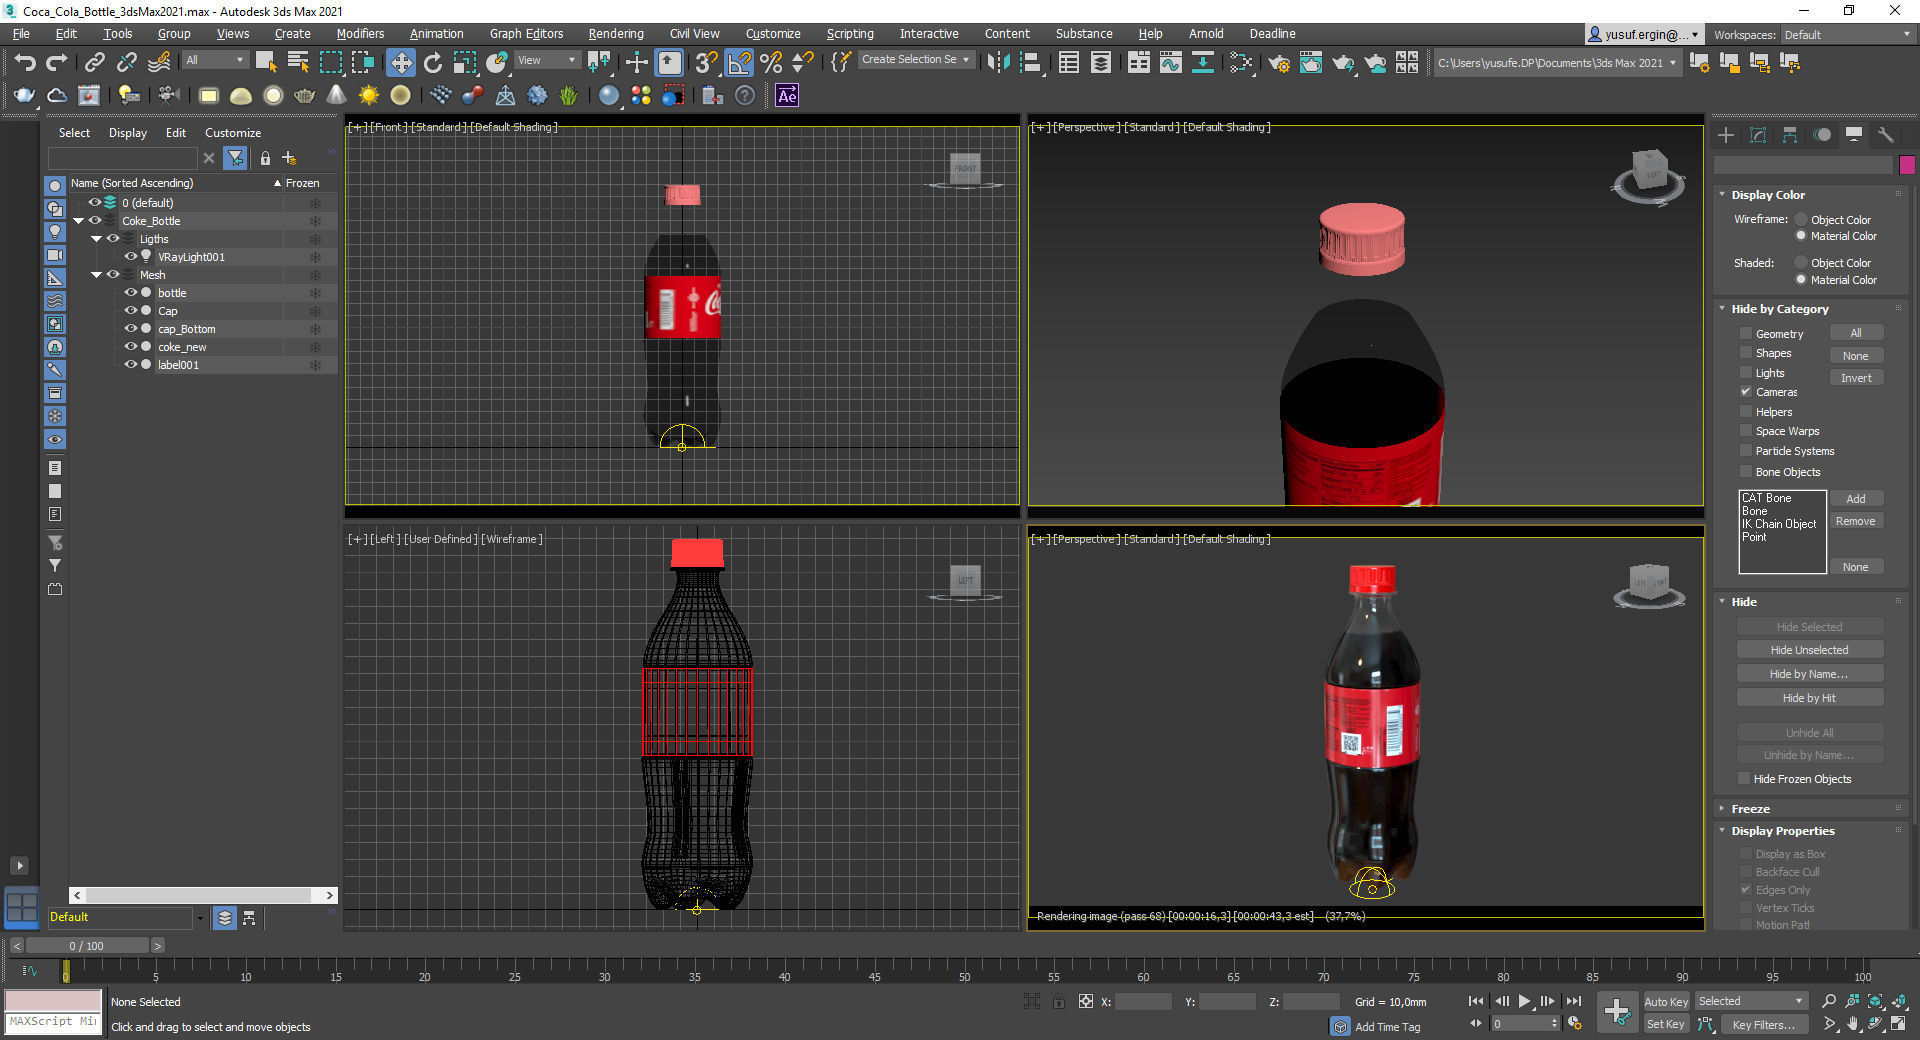The height and width of the screenshot is (1040, 1920).
Task: Click the Play Animation button
Action: pyautogui.click(x=1524, y=1001)
